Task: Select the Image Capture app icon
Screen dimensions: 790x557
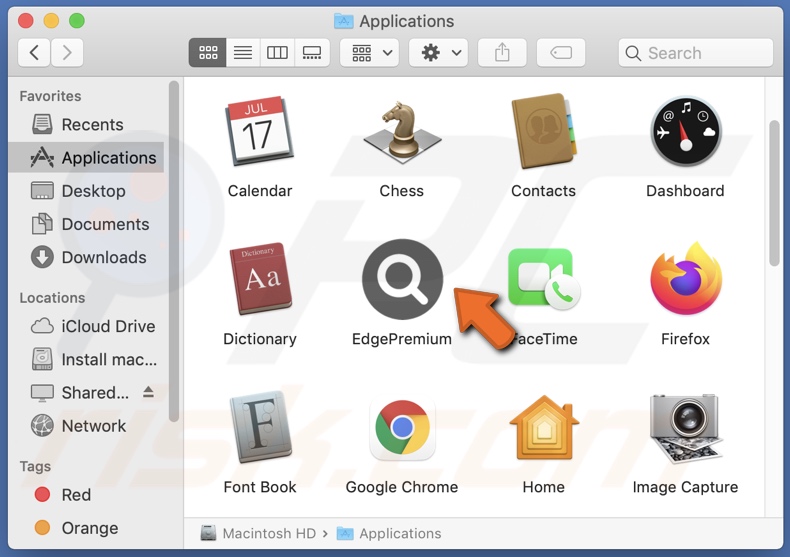Action: click(x=686, y=428)
